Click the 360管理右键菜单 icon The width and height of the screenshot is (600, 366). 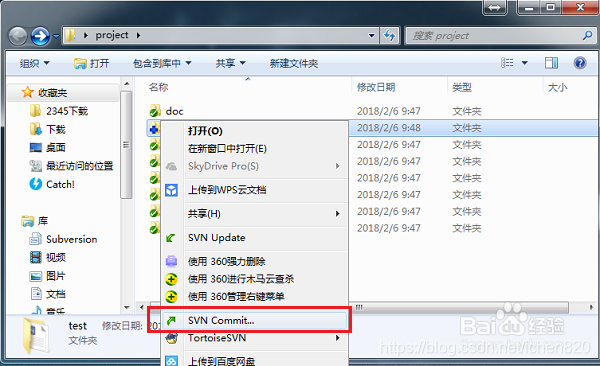[x=171, y=297]
